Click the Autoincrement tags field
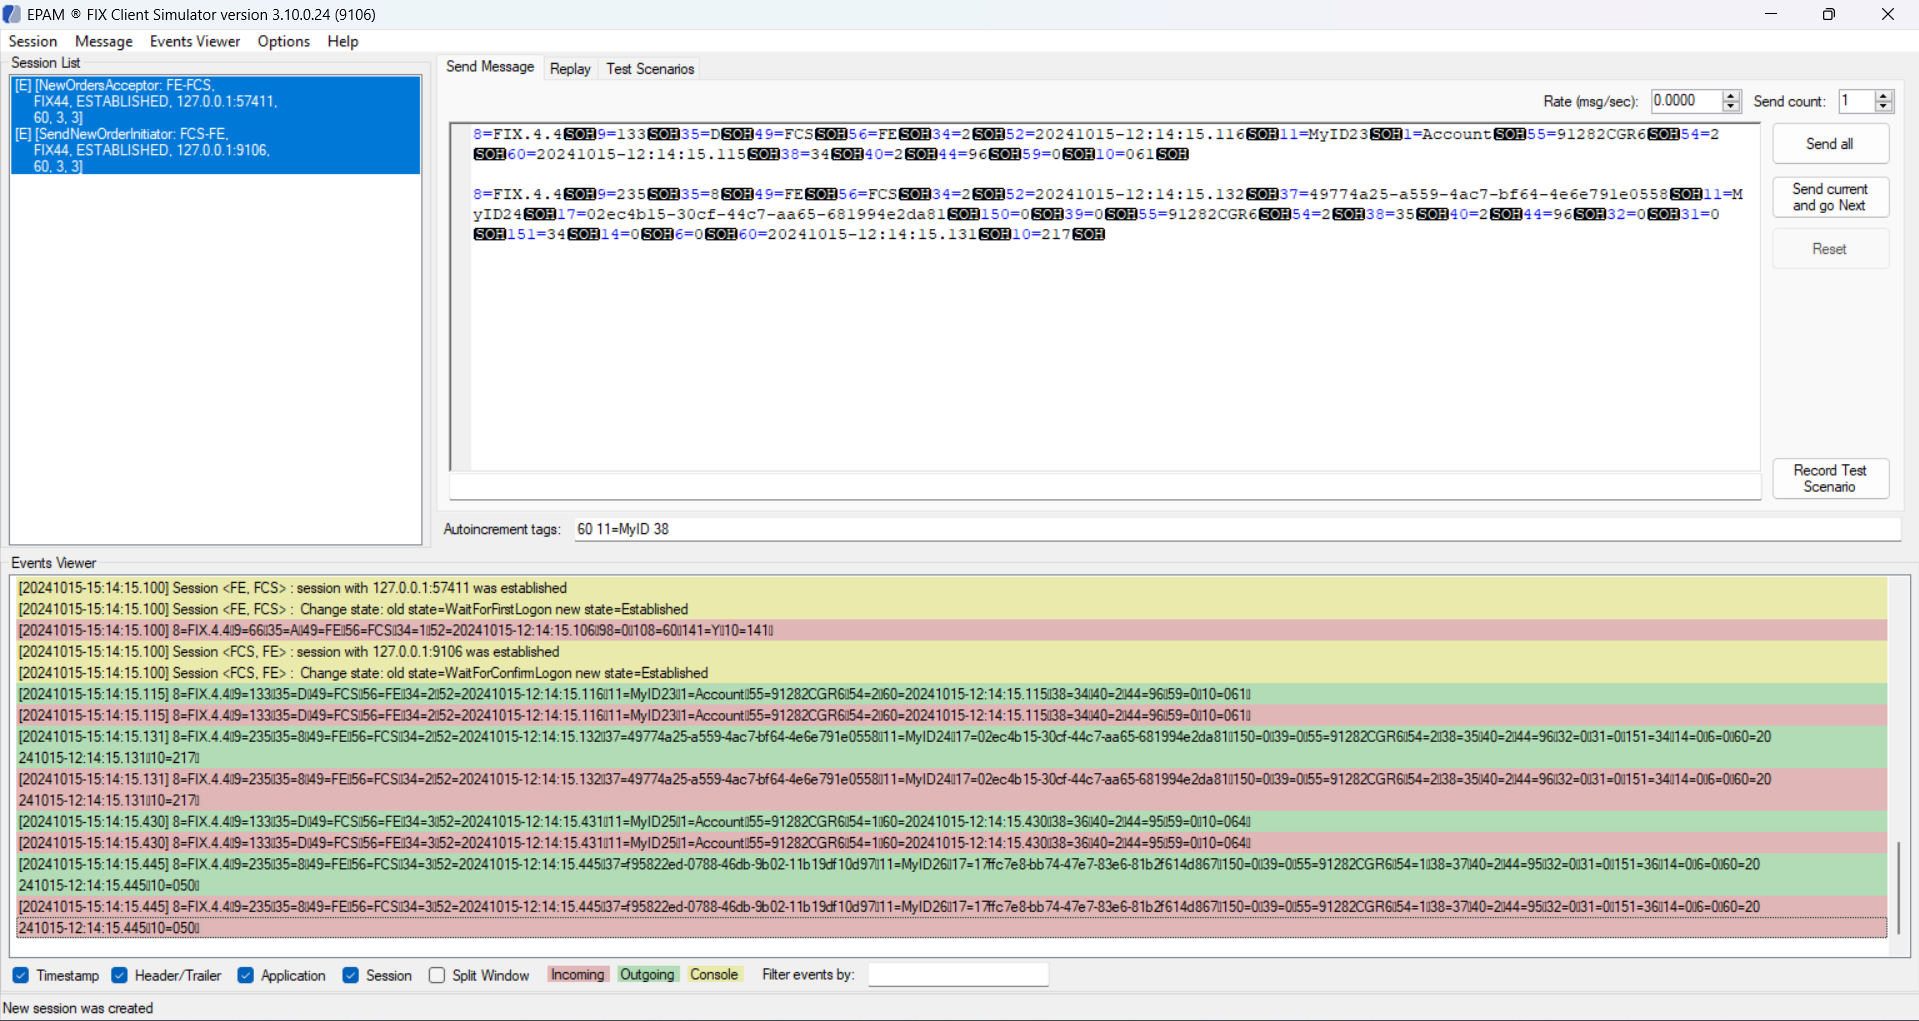 click(1236, 529)
